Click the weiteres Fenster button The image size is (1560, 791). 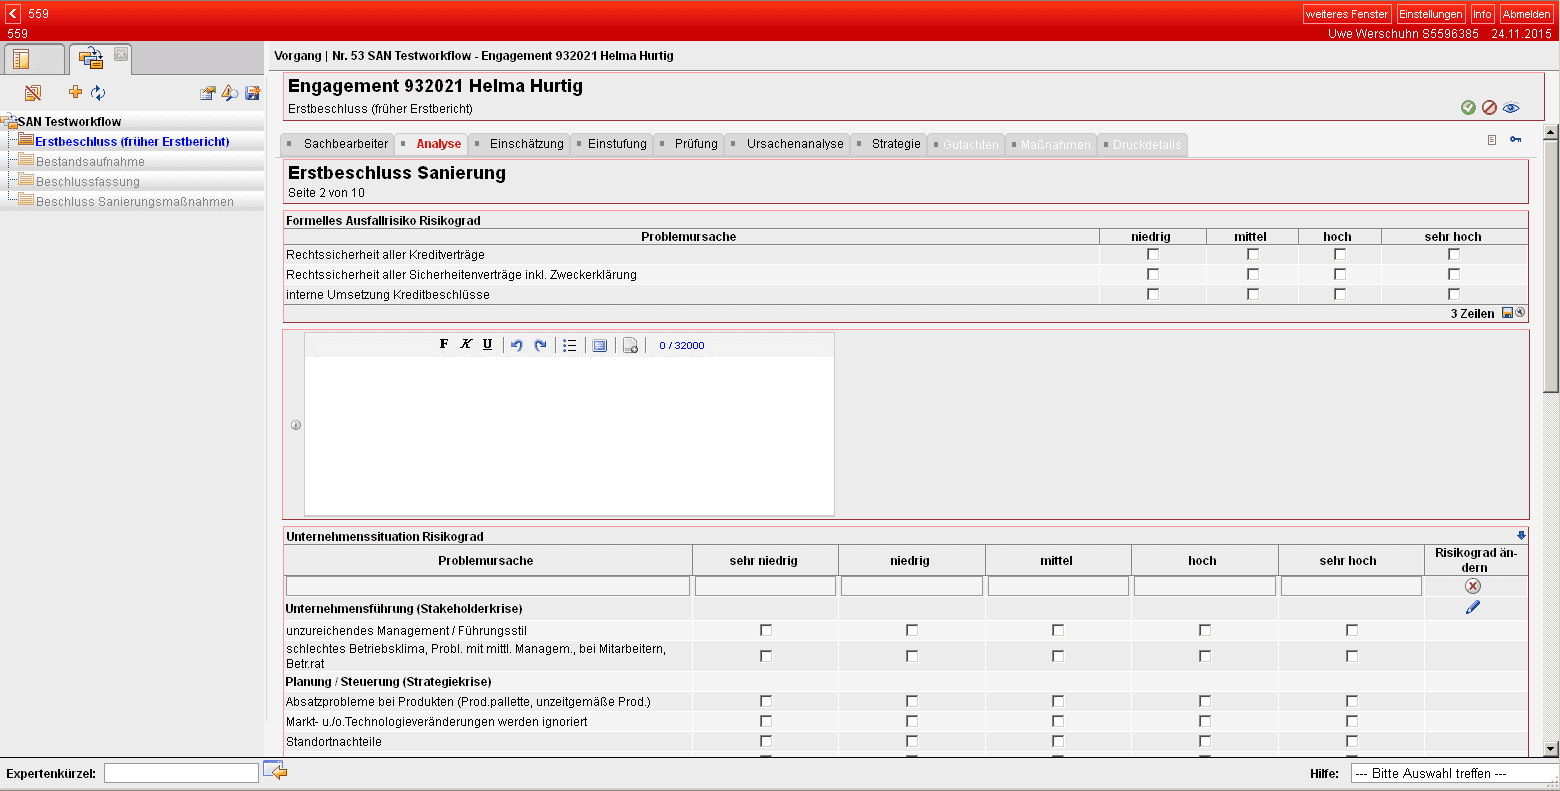1347,14
